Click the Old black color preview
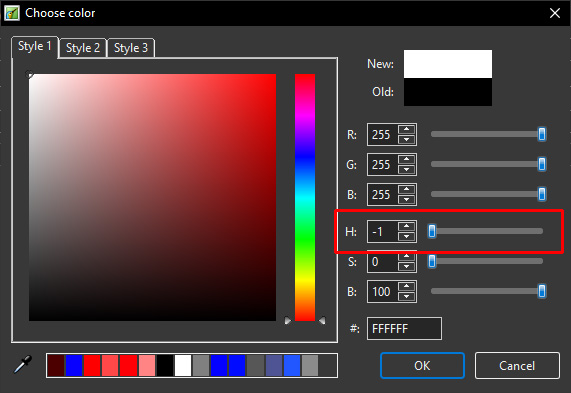571x393 pixels. click(448, 92)
